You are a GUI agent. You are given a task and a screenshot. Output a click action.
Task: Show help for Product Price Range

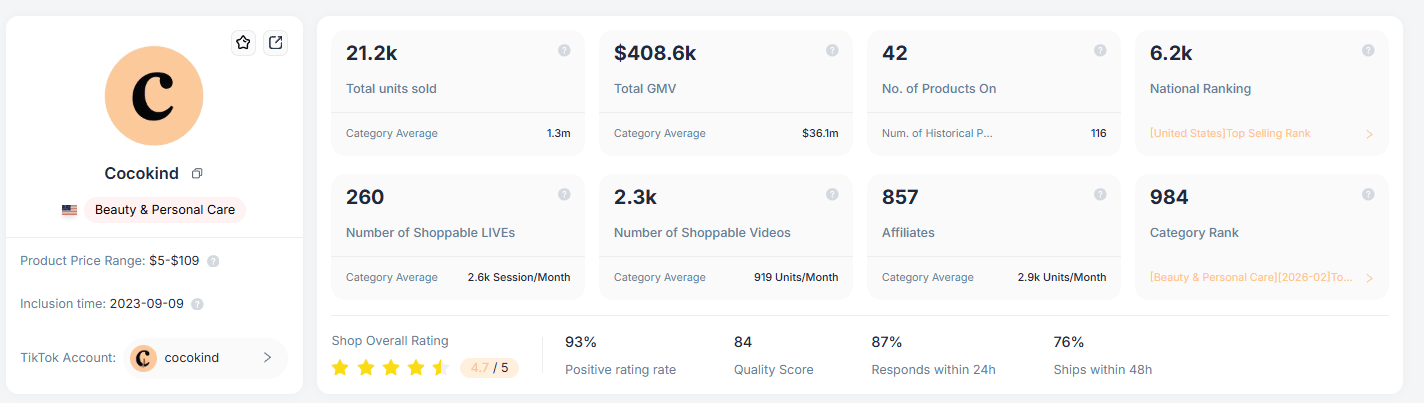pos(213,261)
